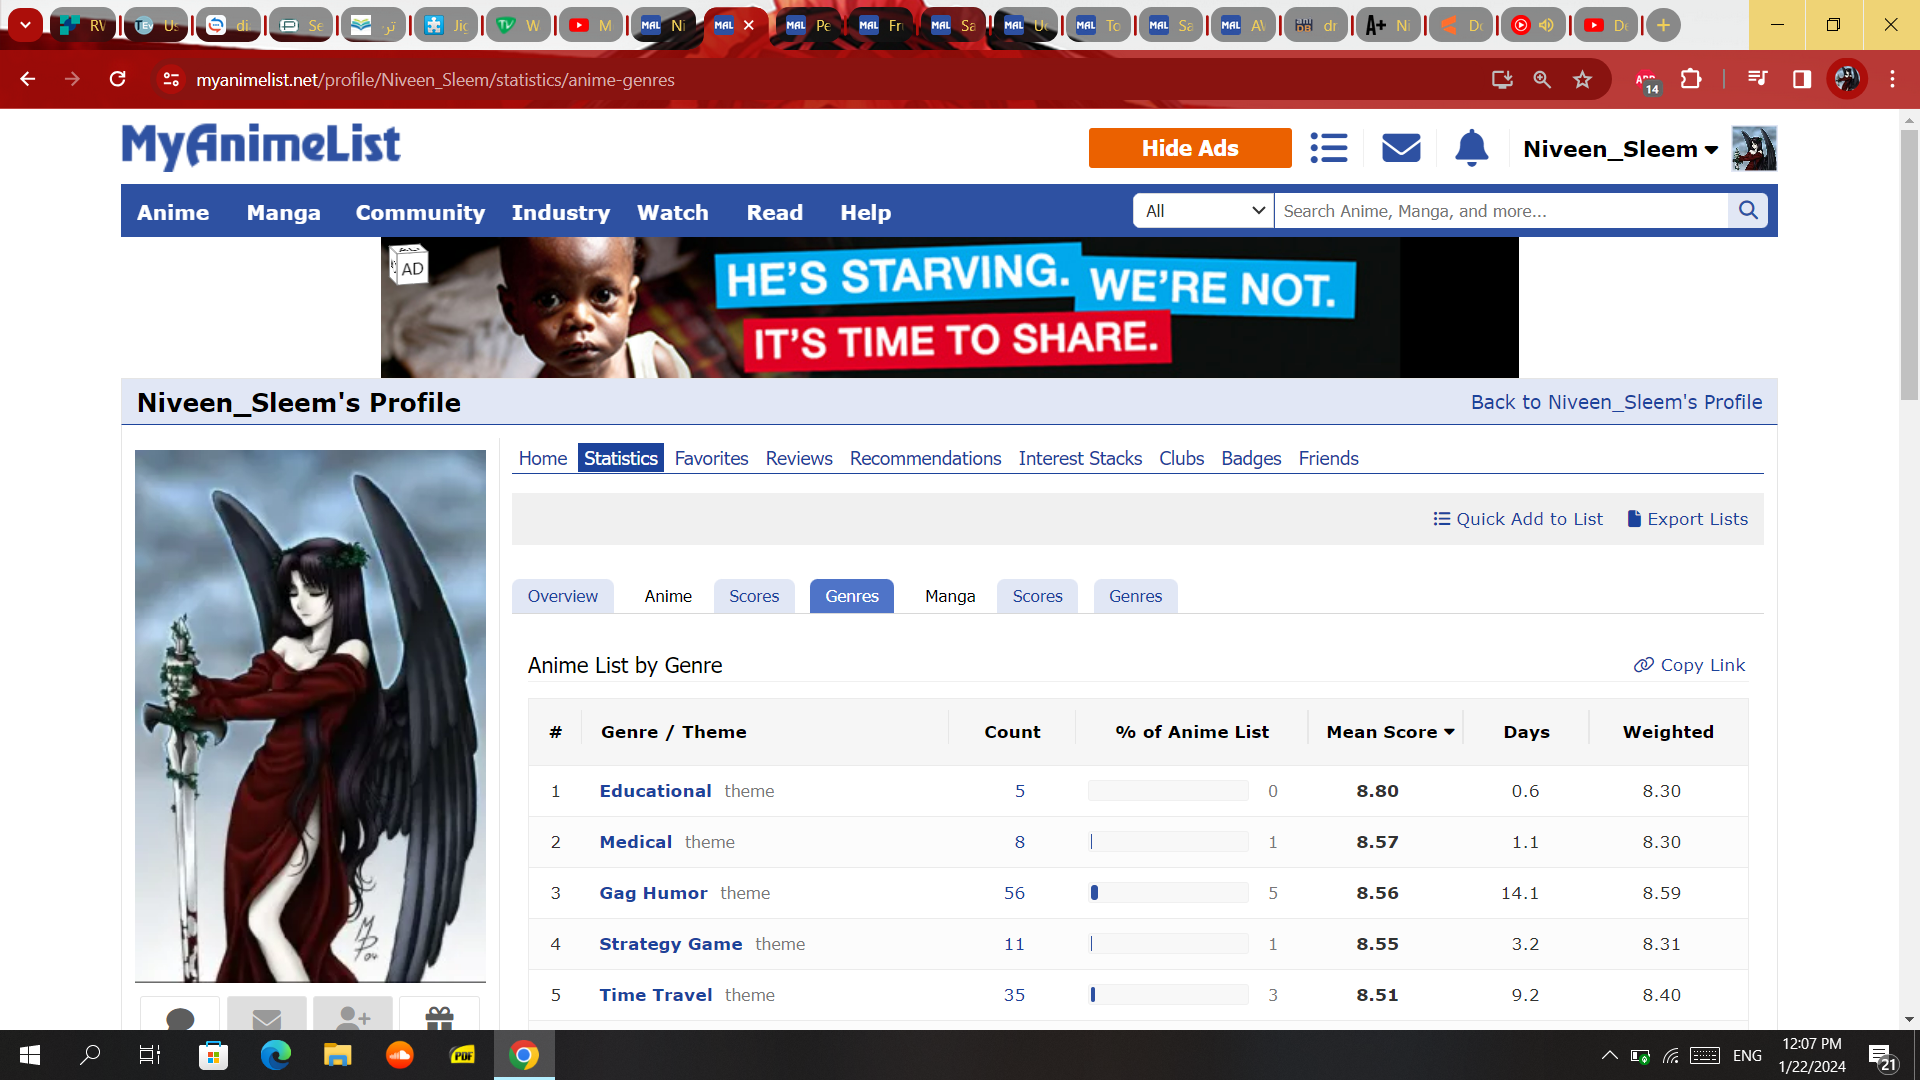Open File Explorer from the taskbar

(x=337, y=1055)
